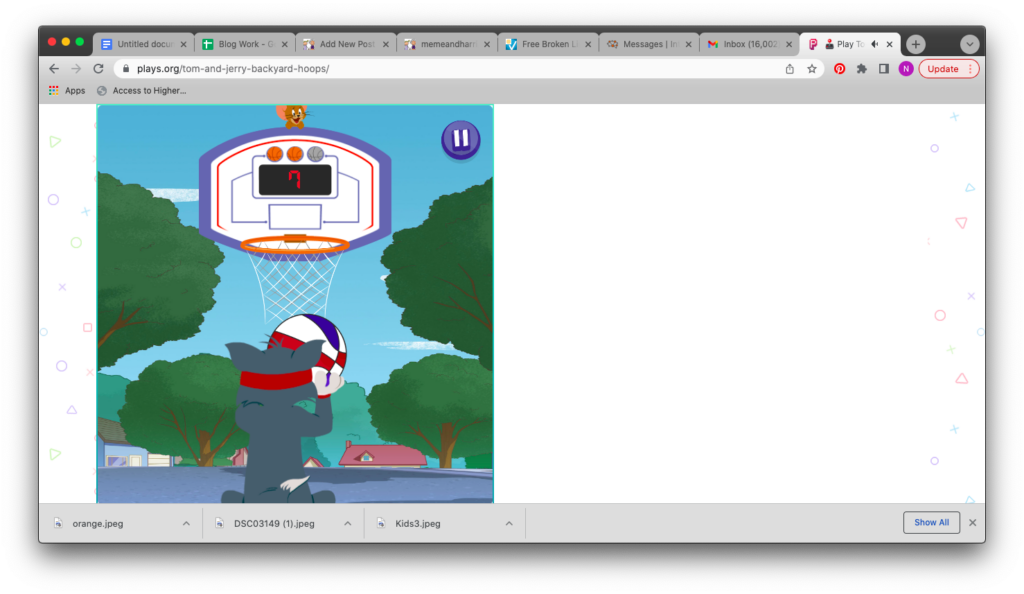Open the profile avatar N
1024x594 pixels.
pyautogui.click(x=906, y=69)
